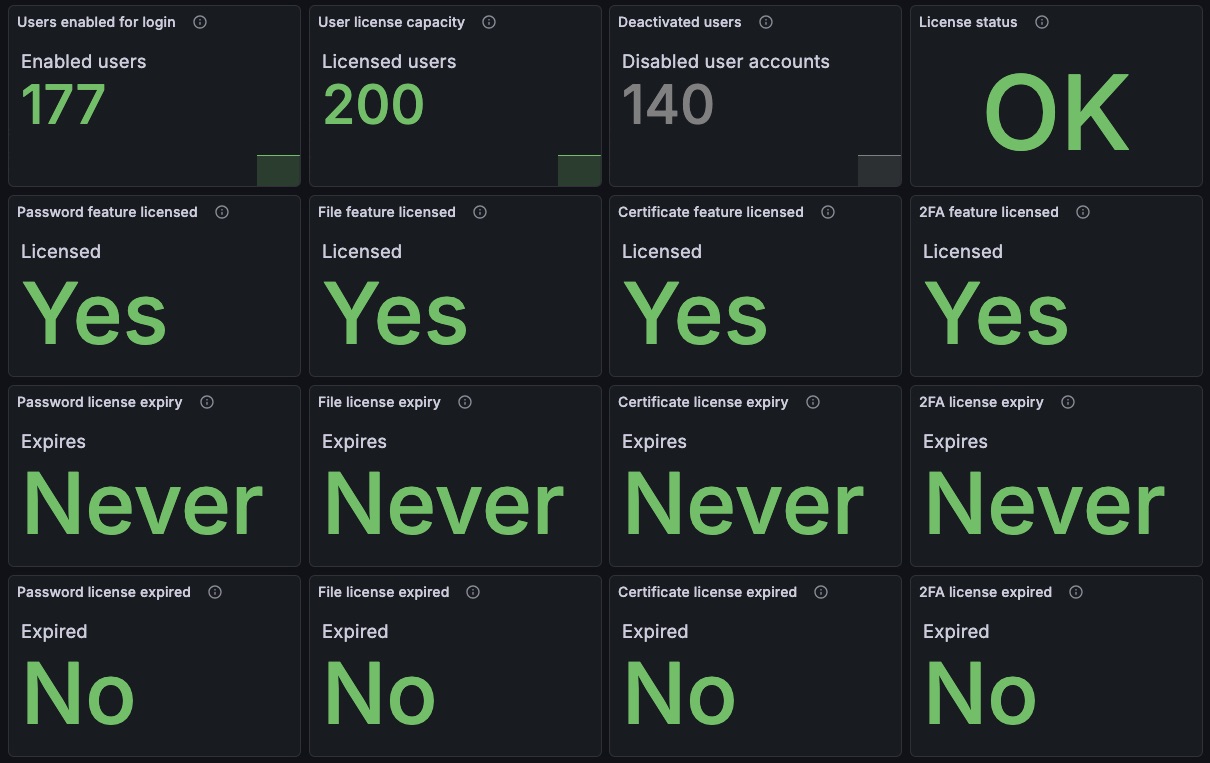The image size is (1210, 763).
Task: Click the Enabled users sparkline graph
Action: [x=279, y=170]
